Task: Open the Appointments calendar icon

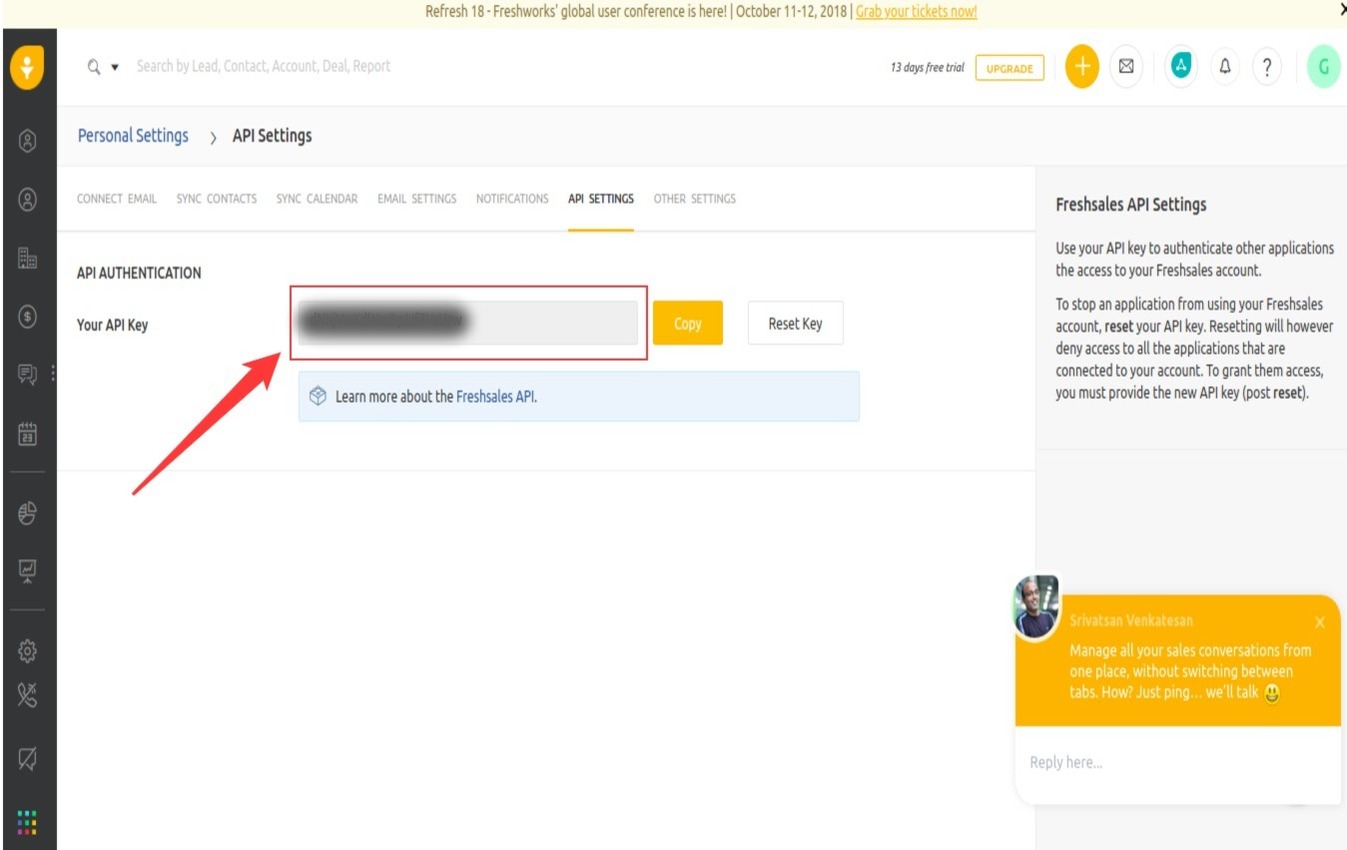Action: pos(27,433)
